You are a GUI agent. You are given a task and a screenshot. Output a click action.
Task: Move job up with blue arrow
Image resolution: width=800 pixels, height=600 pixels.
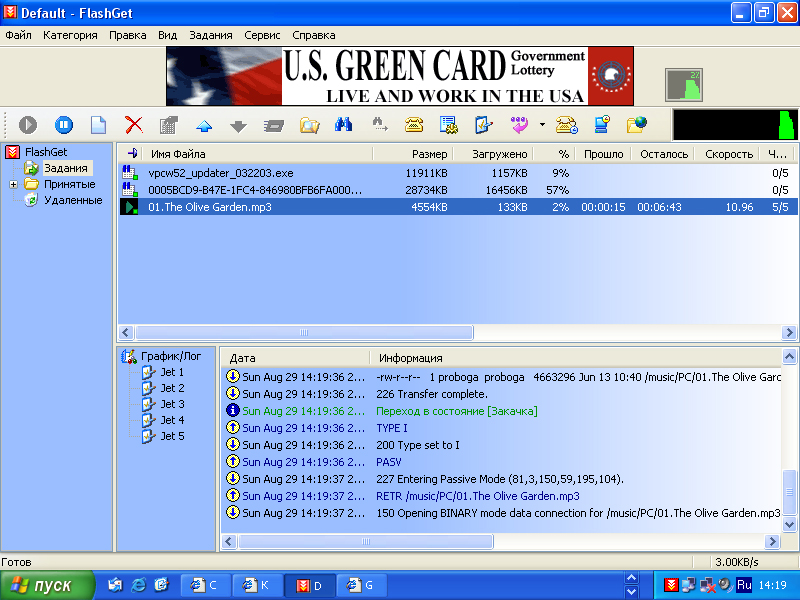tap(204, 126)
